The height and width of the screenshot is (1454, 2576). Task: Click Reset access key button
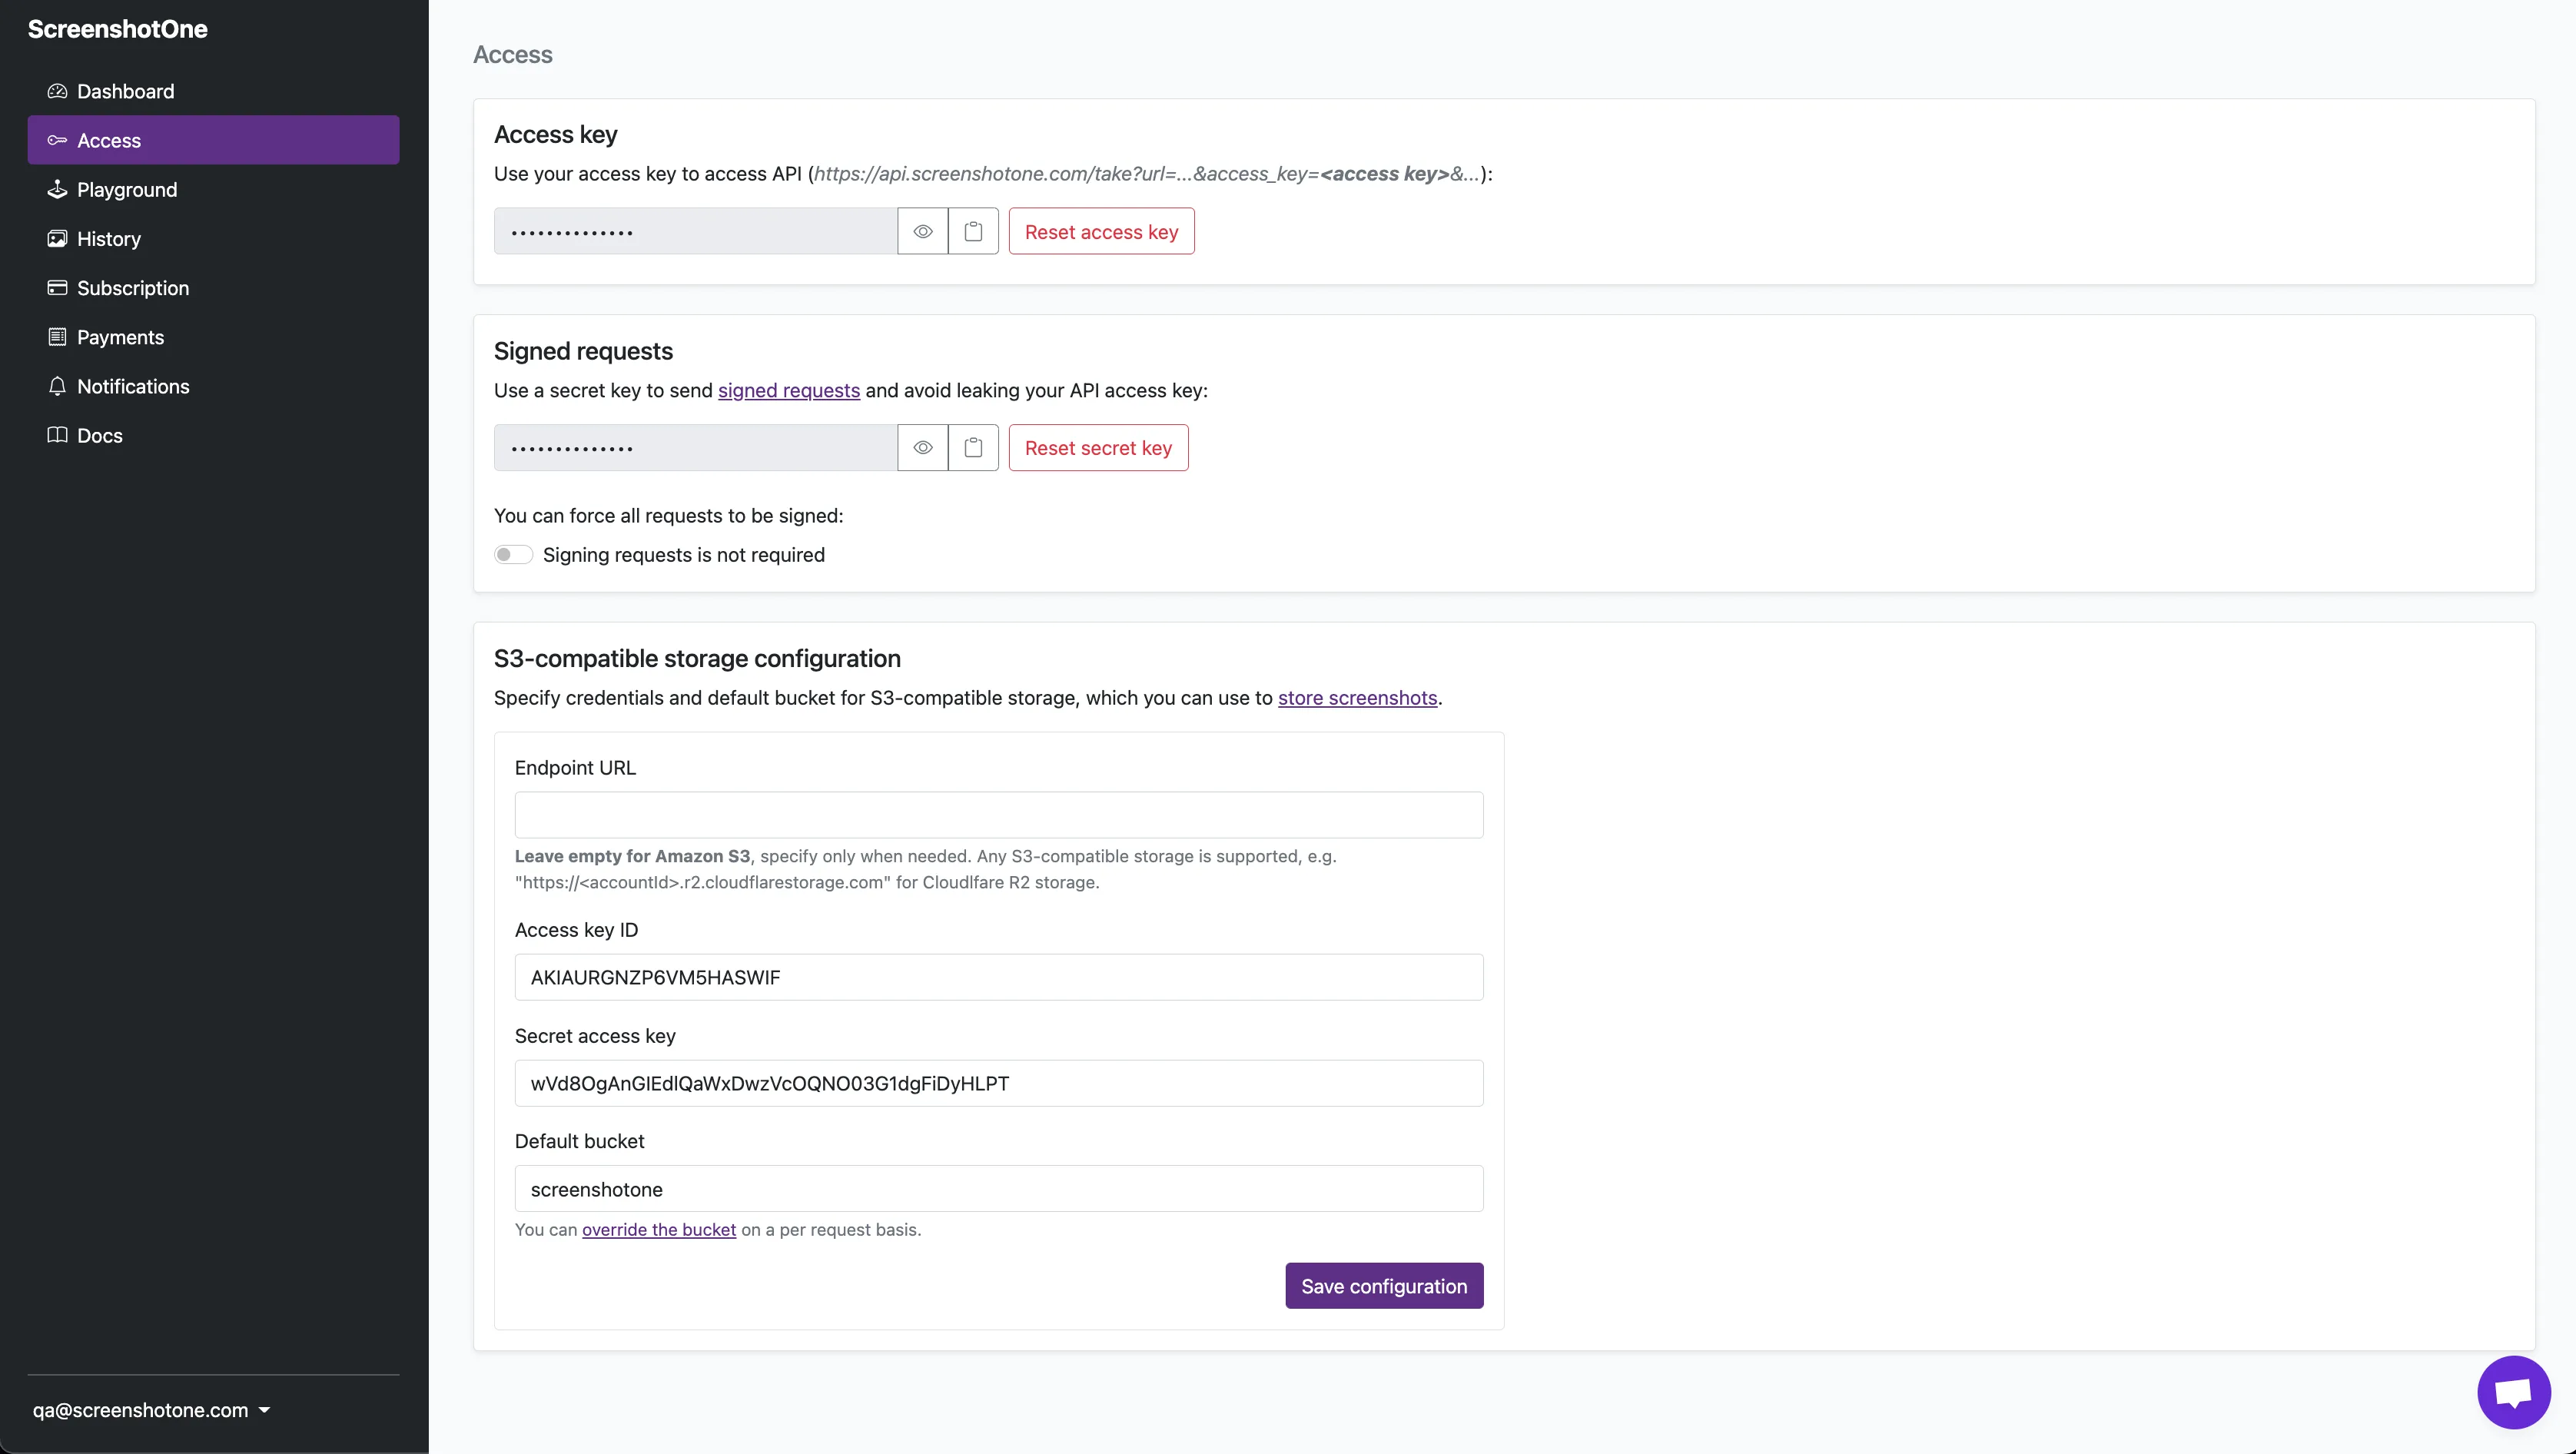coord(1100,230)
